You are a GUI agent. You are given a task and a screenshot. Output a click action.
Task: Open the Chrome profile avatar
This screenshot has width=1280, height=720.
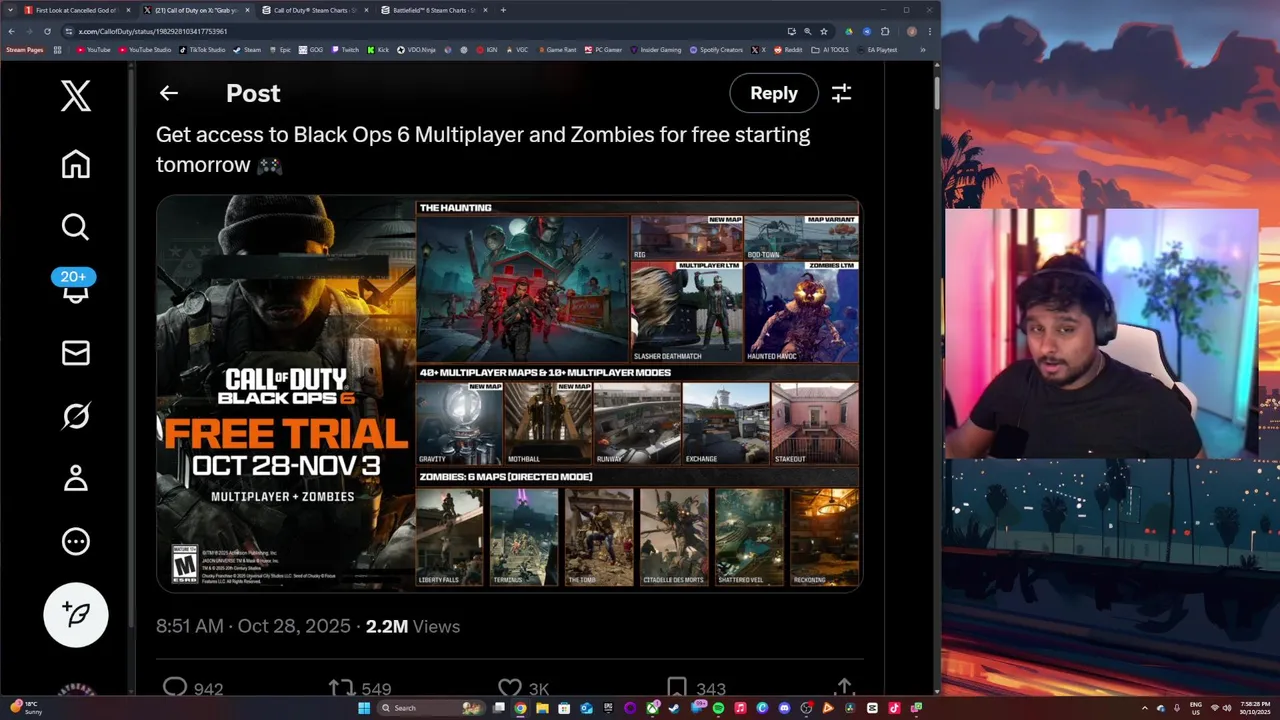[x=911, y=31]
